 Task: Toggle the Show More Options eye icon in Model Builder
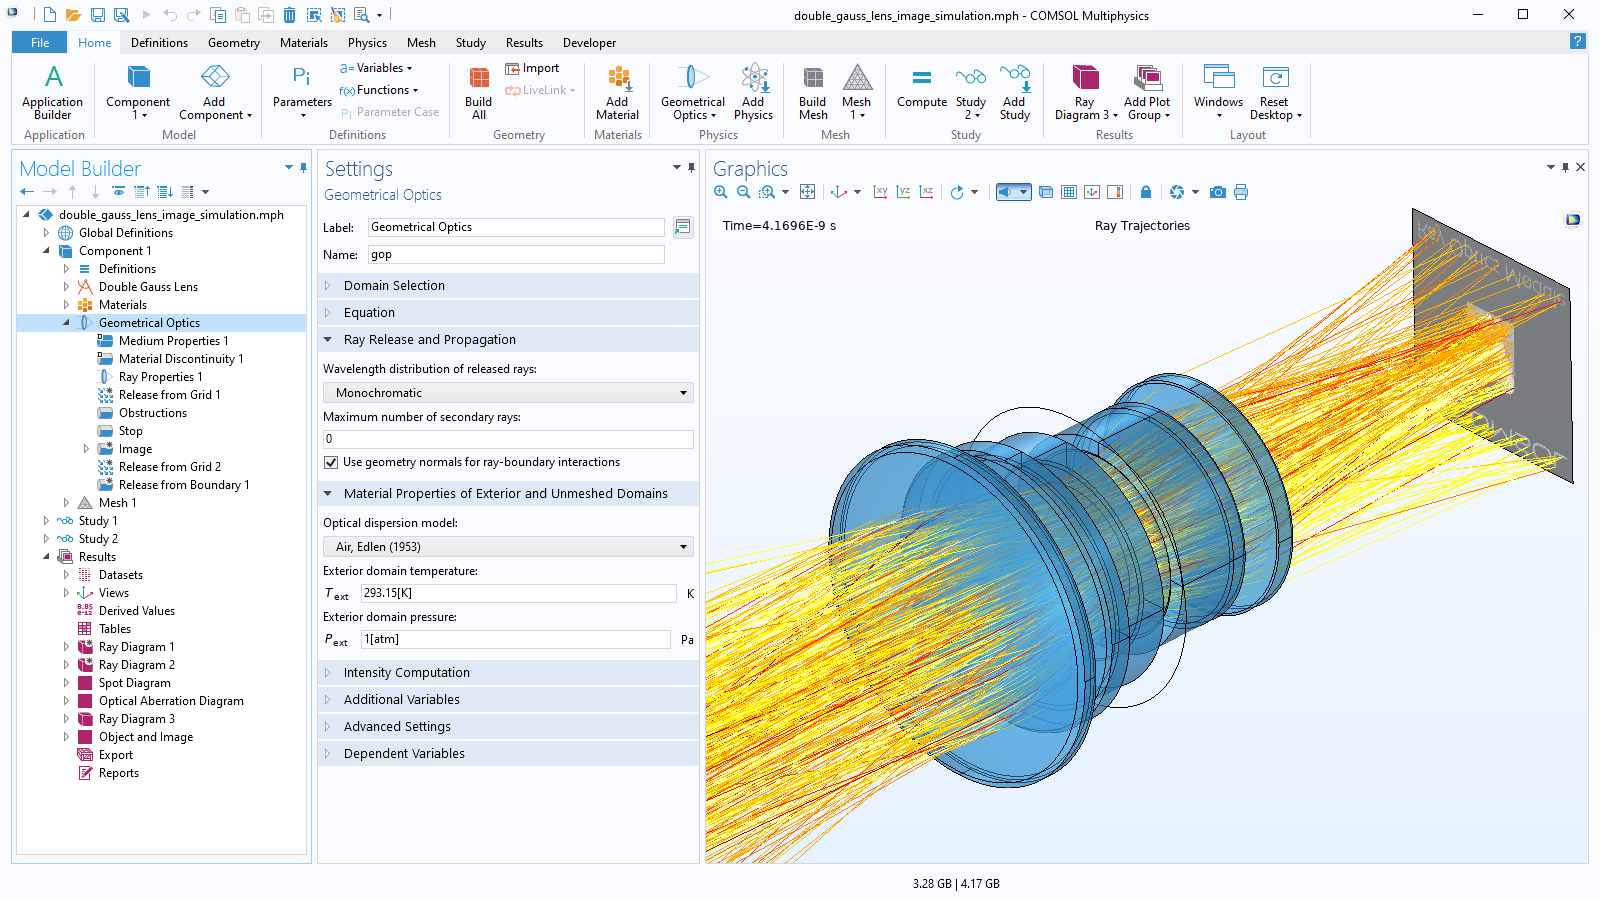(119, 192)
